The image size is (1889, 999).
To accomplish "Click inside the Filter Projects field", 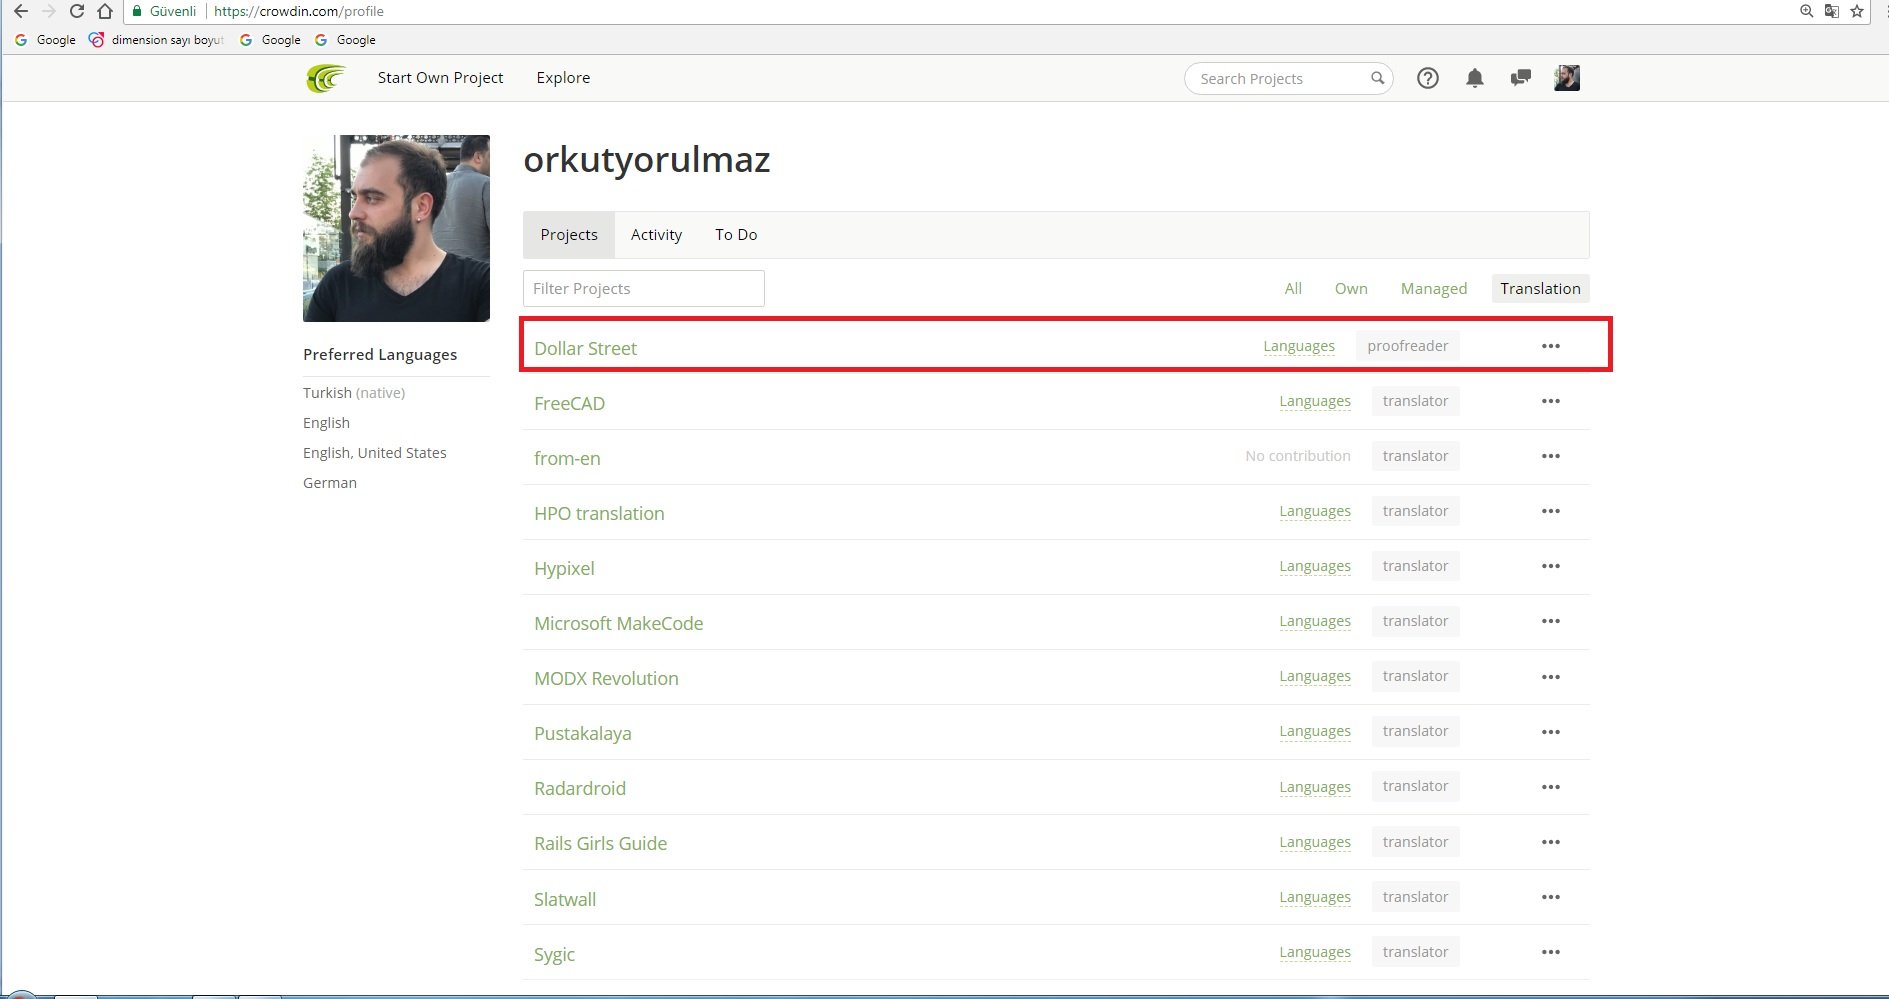I will click(644, 289).
